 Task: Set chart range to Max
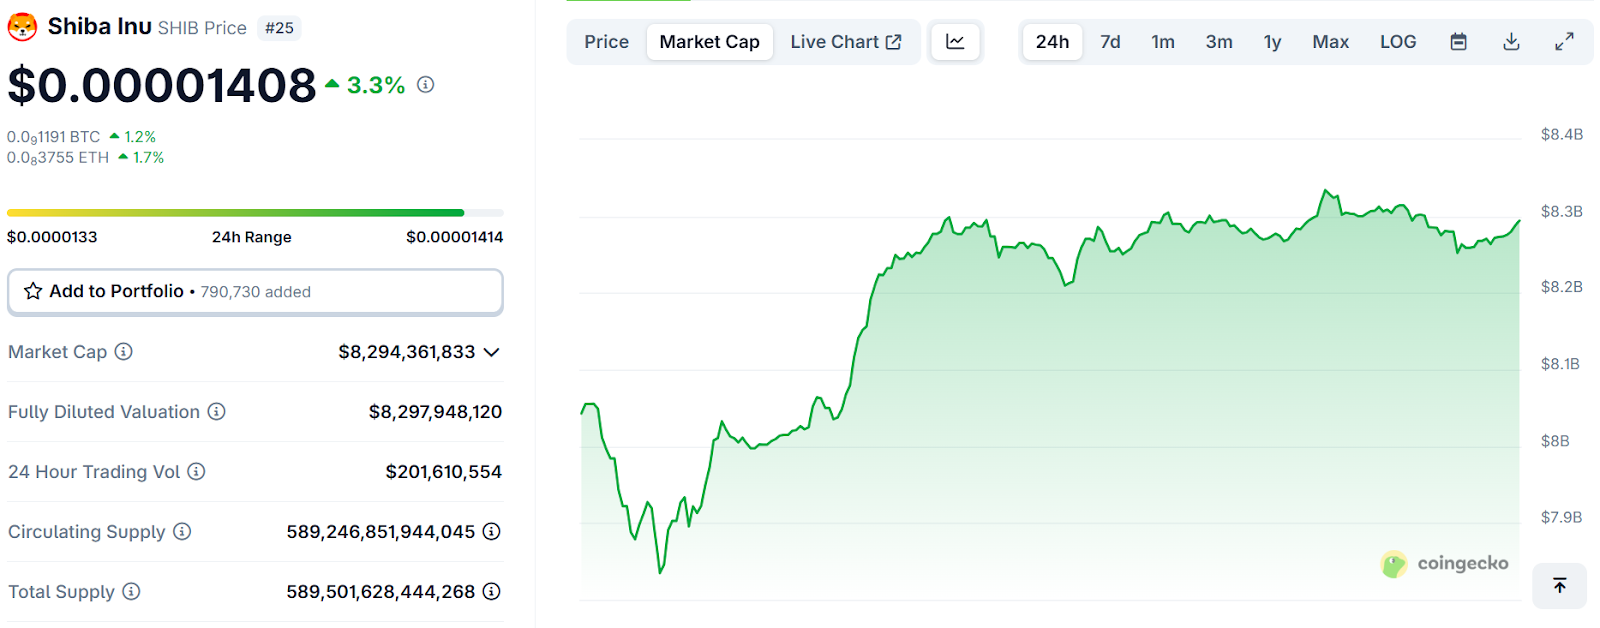(x=1331, y=42)
